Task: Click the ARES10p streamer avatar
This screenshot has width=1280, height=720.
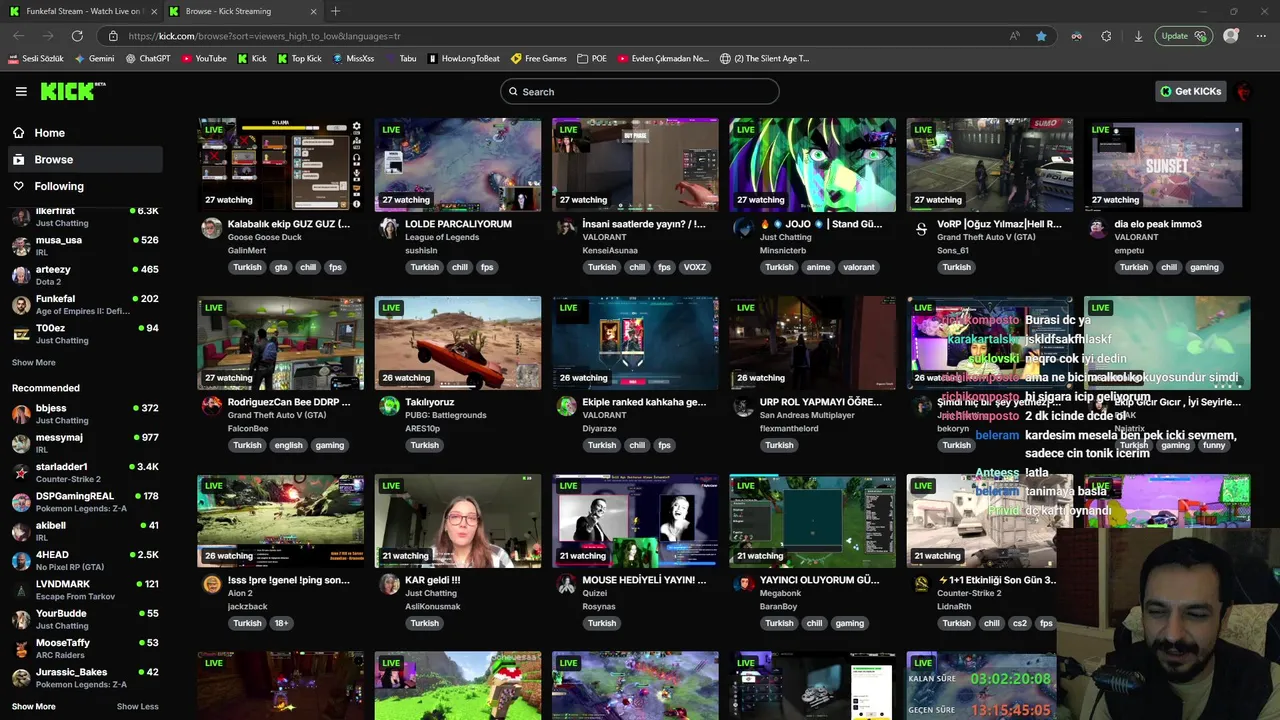Action: [x=389, y=406]
